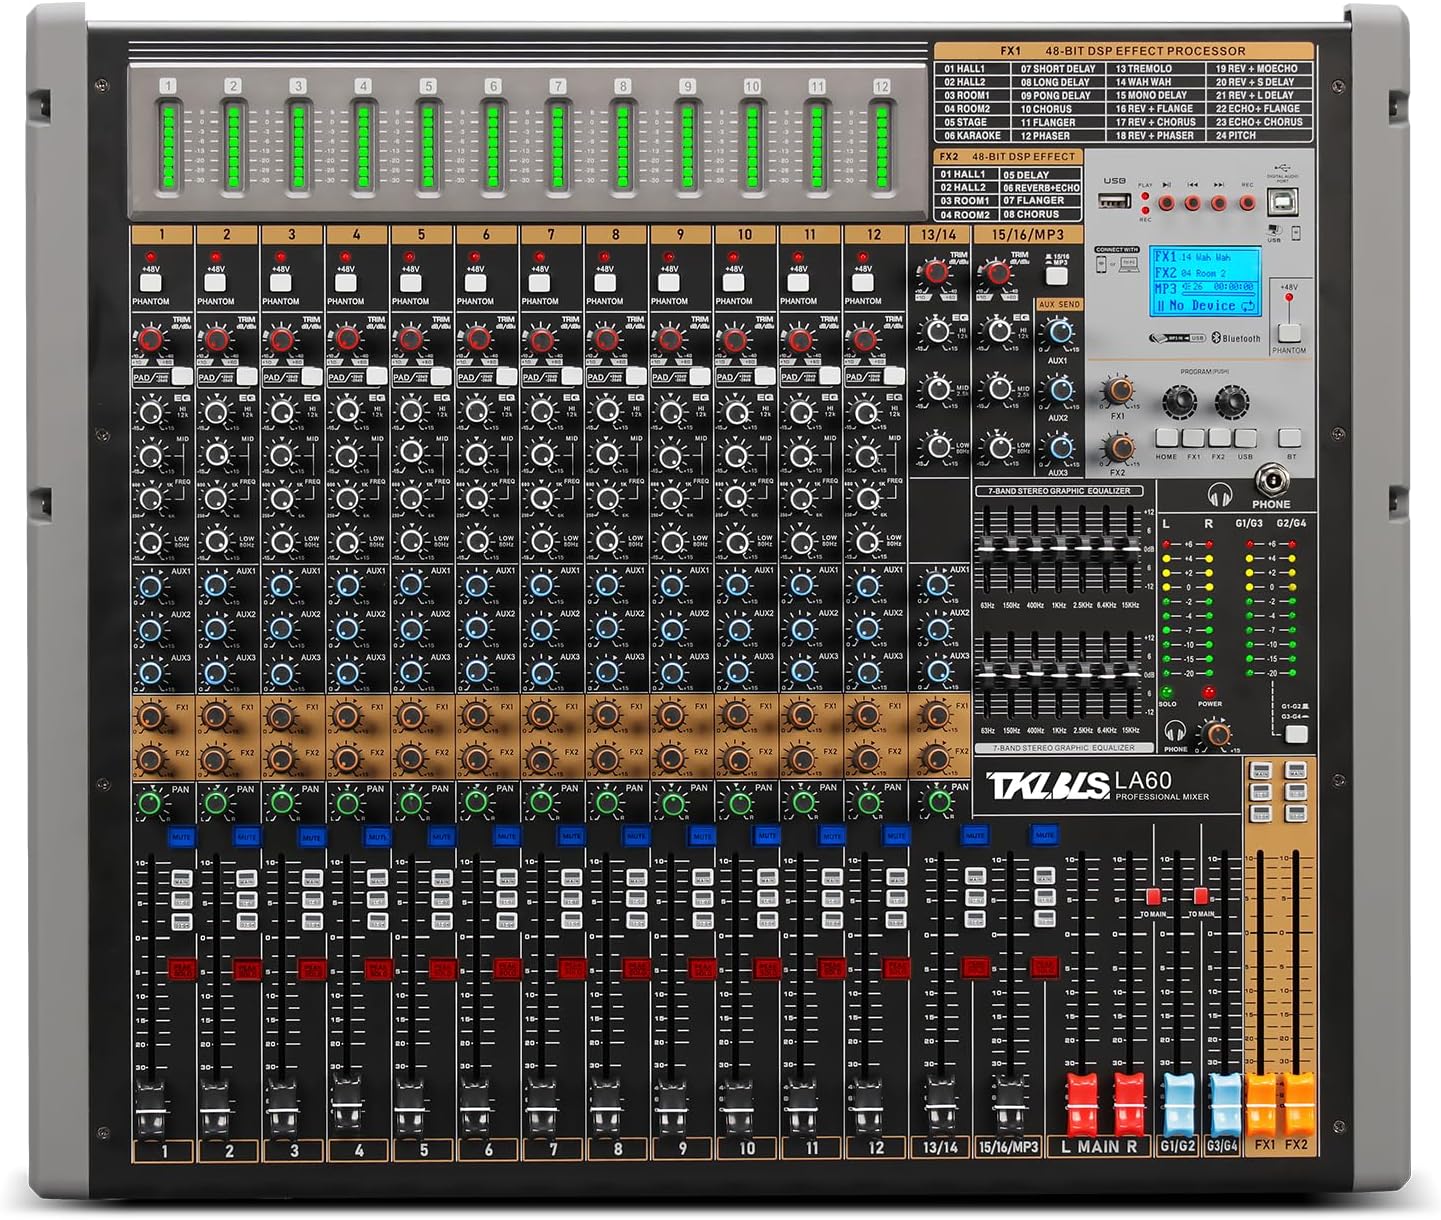Image resolution: width=1441 pixels, height=1220 pixels.
Task: Tap the skip-forward track button
Action: click(1218, 202)
